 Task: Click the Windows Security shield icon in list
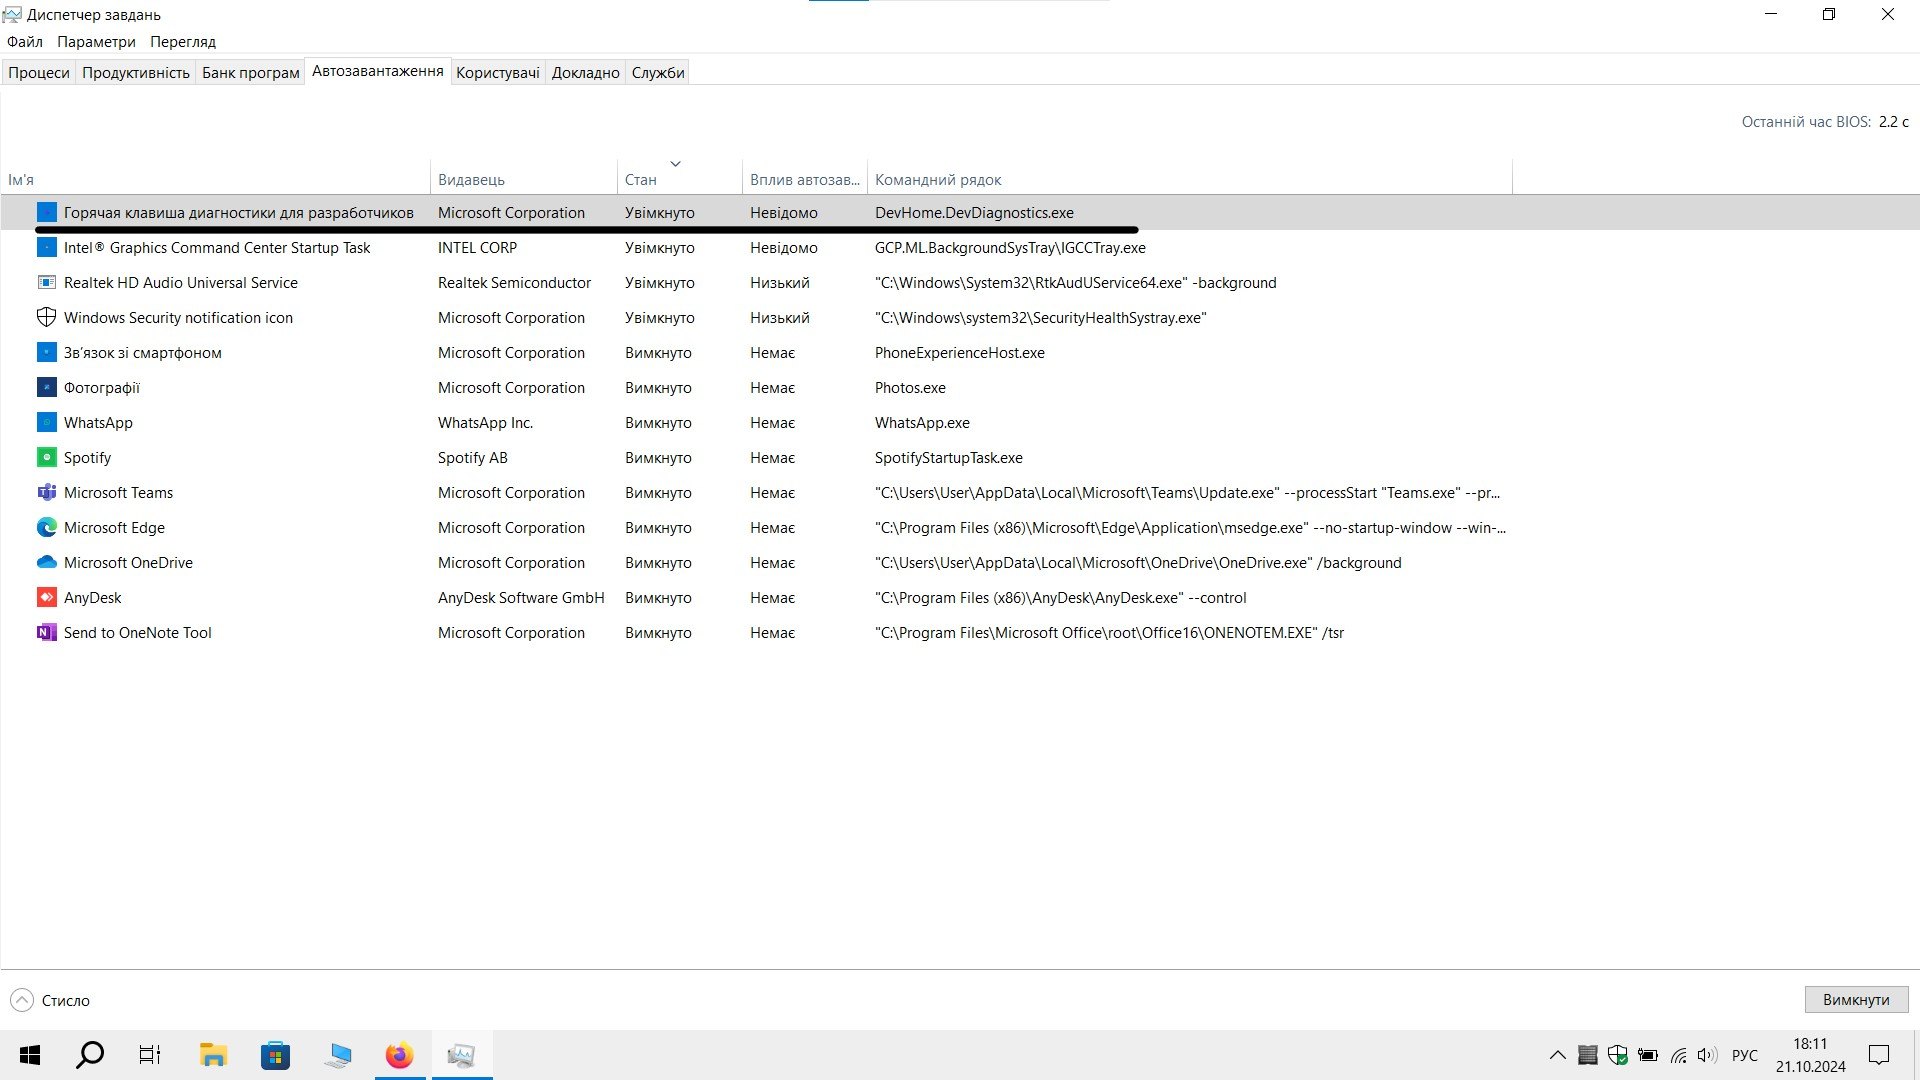(46, 317)
